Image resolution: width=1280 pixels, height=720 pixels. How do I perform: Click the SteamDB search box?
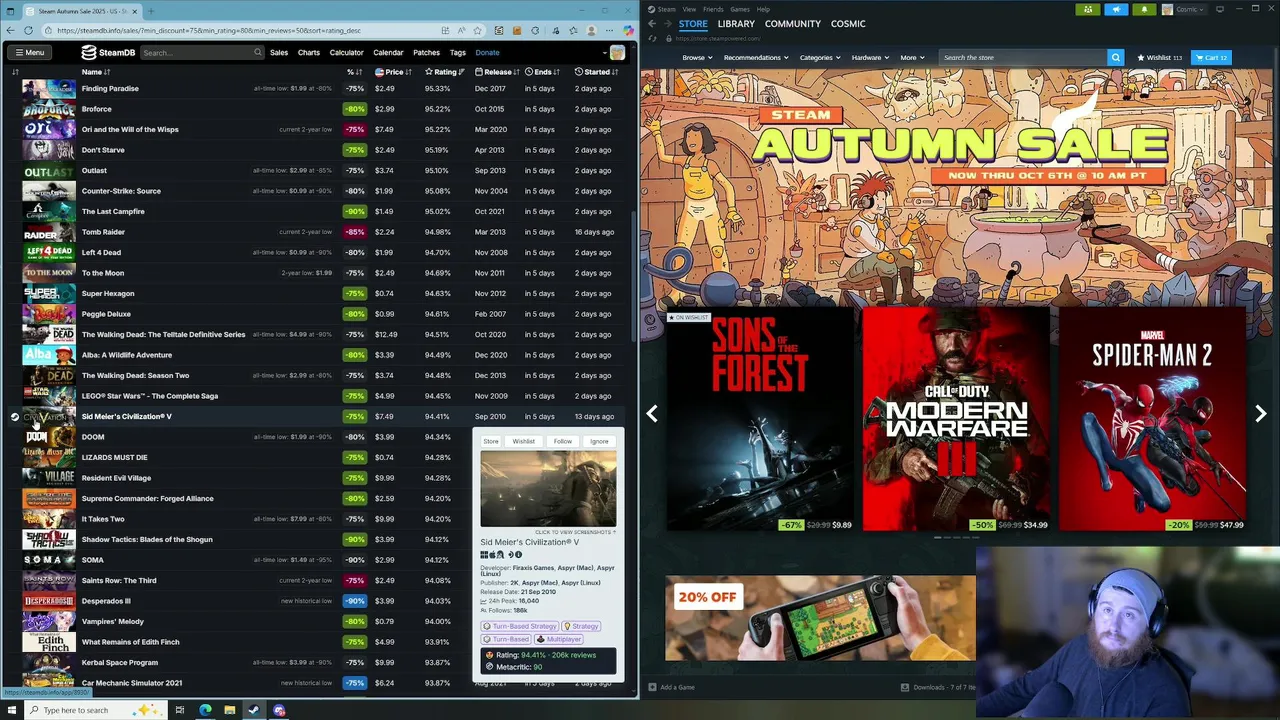[201, 52]
